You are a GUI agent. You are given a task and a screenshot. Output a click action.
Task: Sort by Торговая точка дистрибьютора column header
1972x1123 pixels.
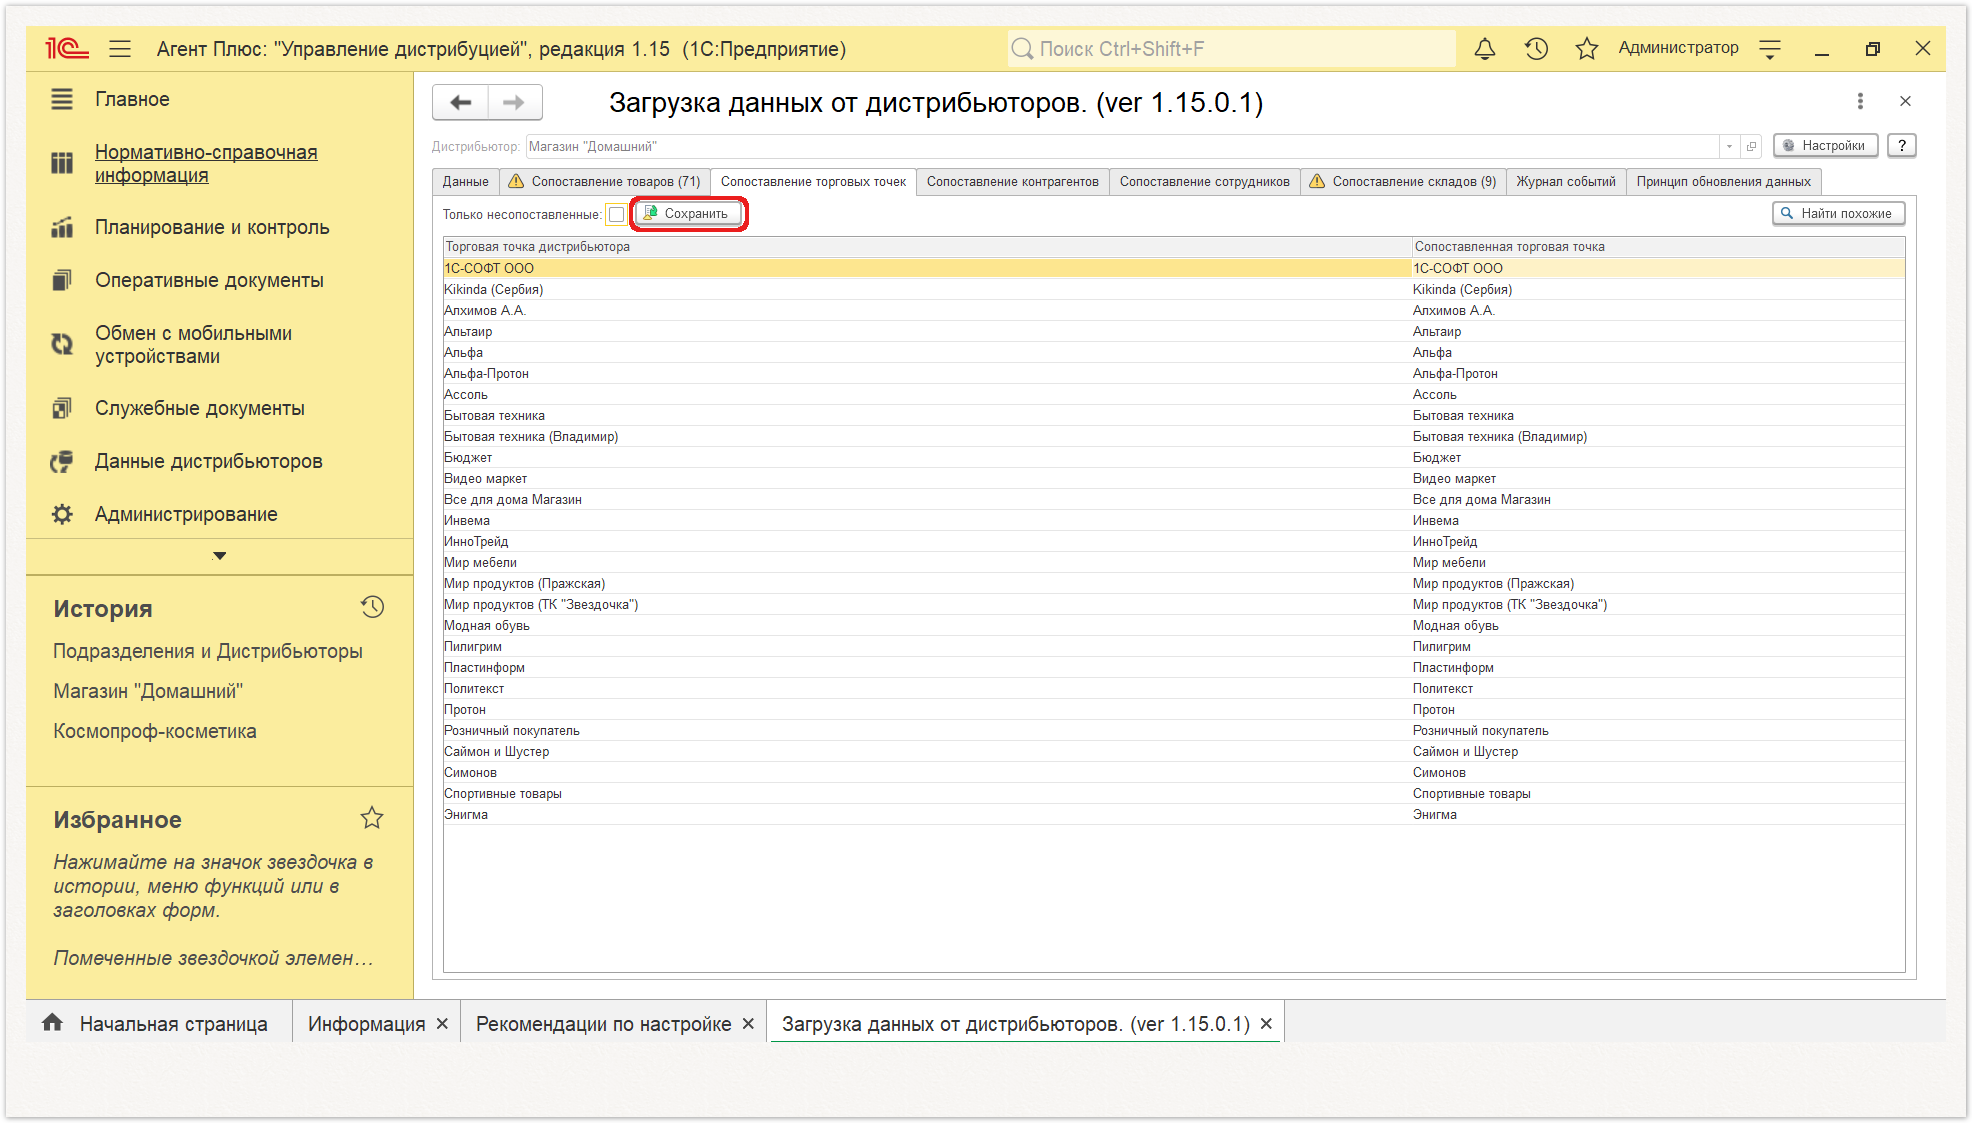(x=927, y=247)
